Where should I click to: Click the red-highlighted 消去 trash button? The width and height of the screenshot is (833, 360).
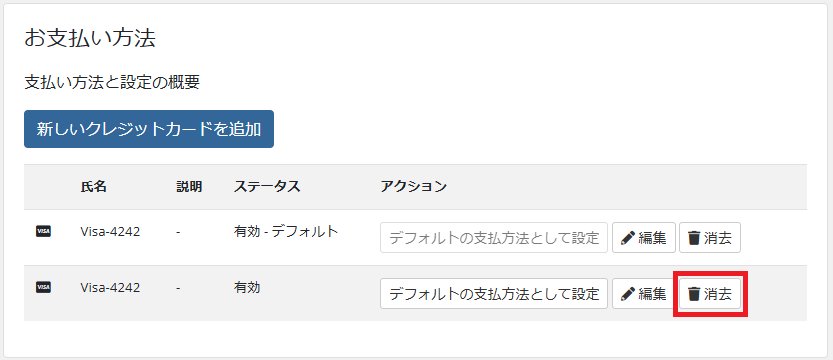pos(710,293)
